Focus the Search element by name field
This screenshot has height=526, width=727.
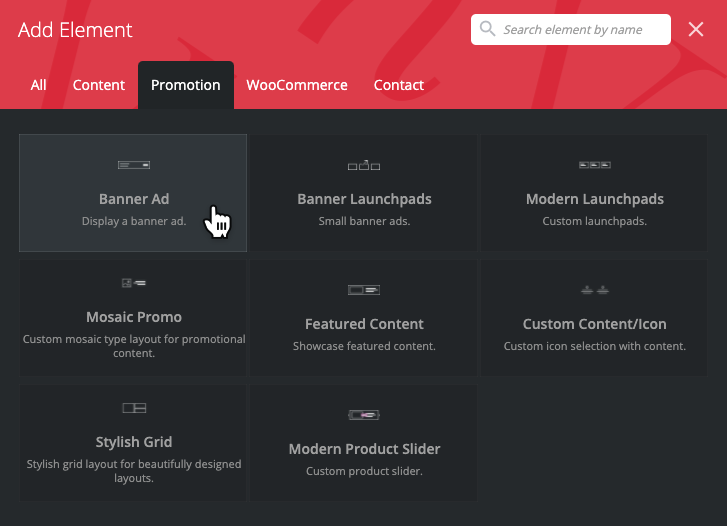(x=580, y=30)
